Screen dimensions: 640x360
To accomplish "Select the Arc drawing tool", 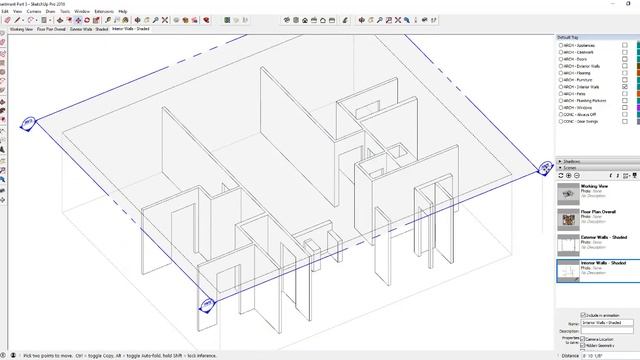I will pos(31,20).
